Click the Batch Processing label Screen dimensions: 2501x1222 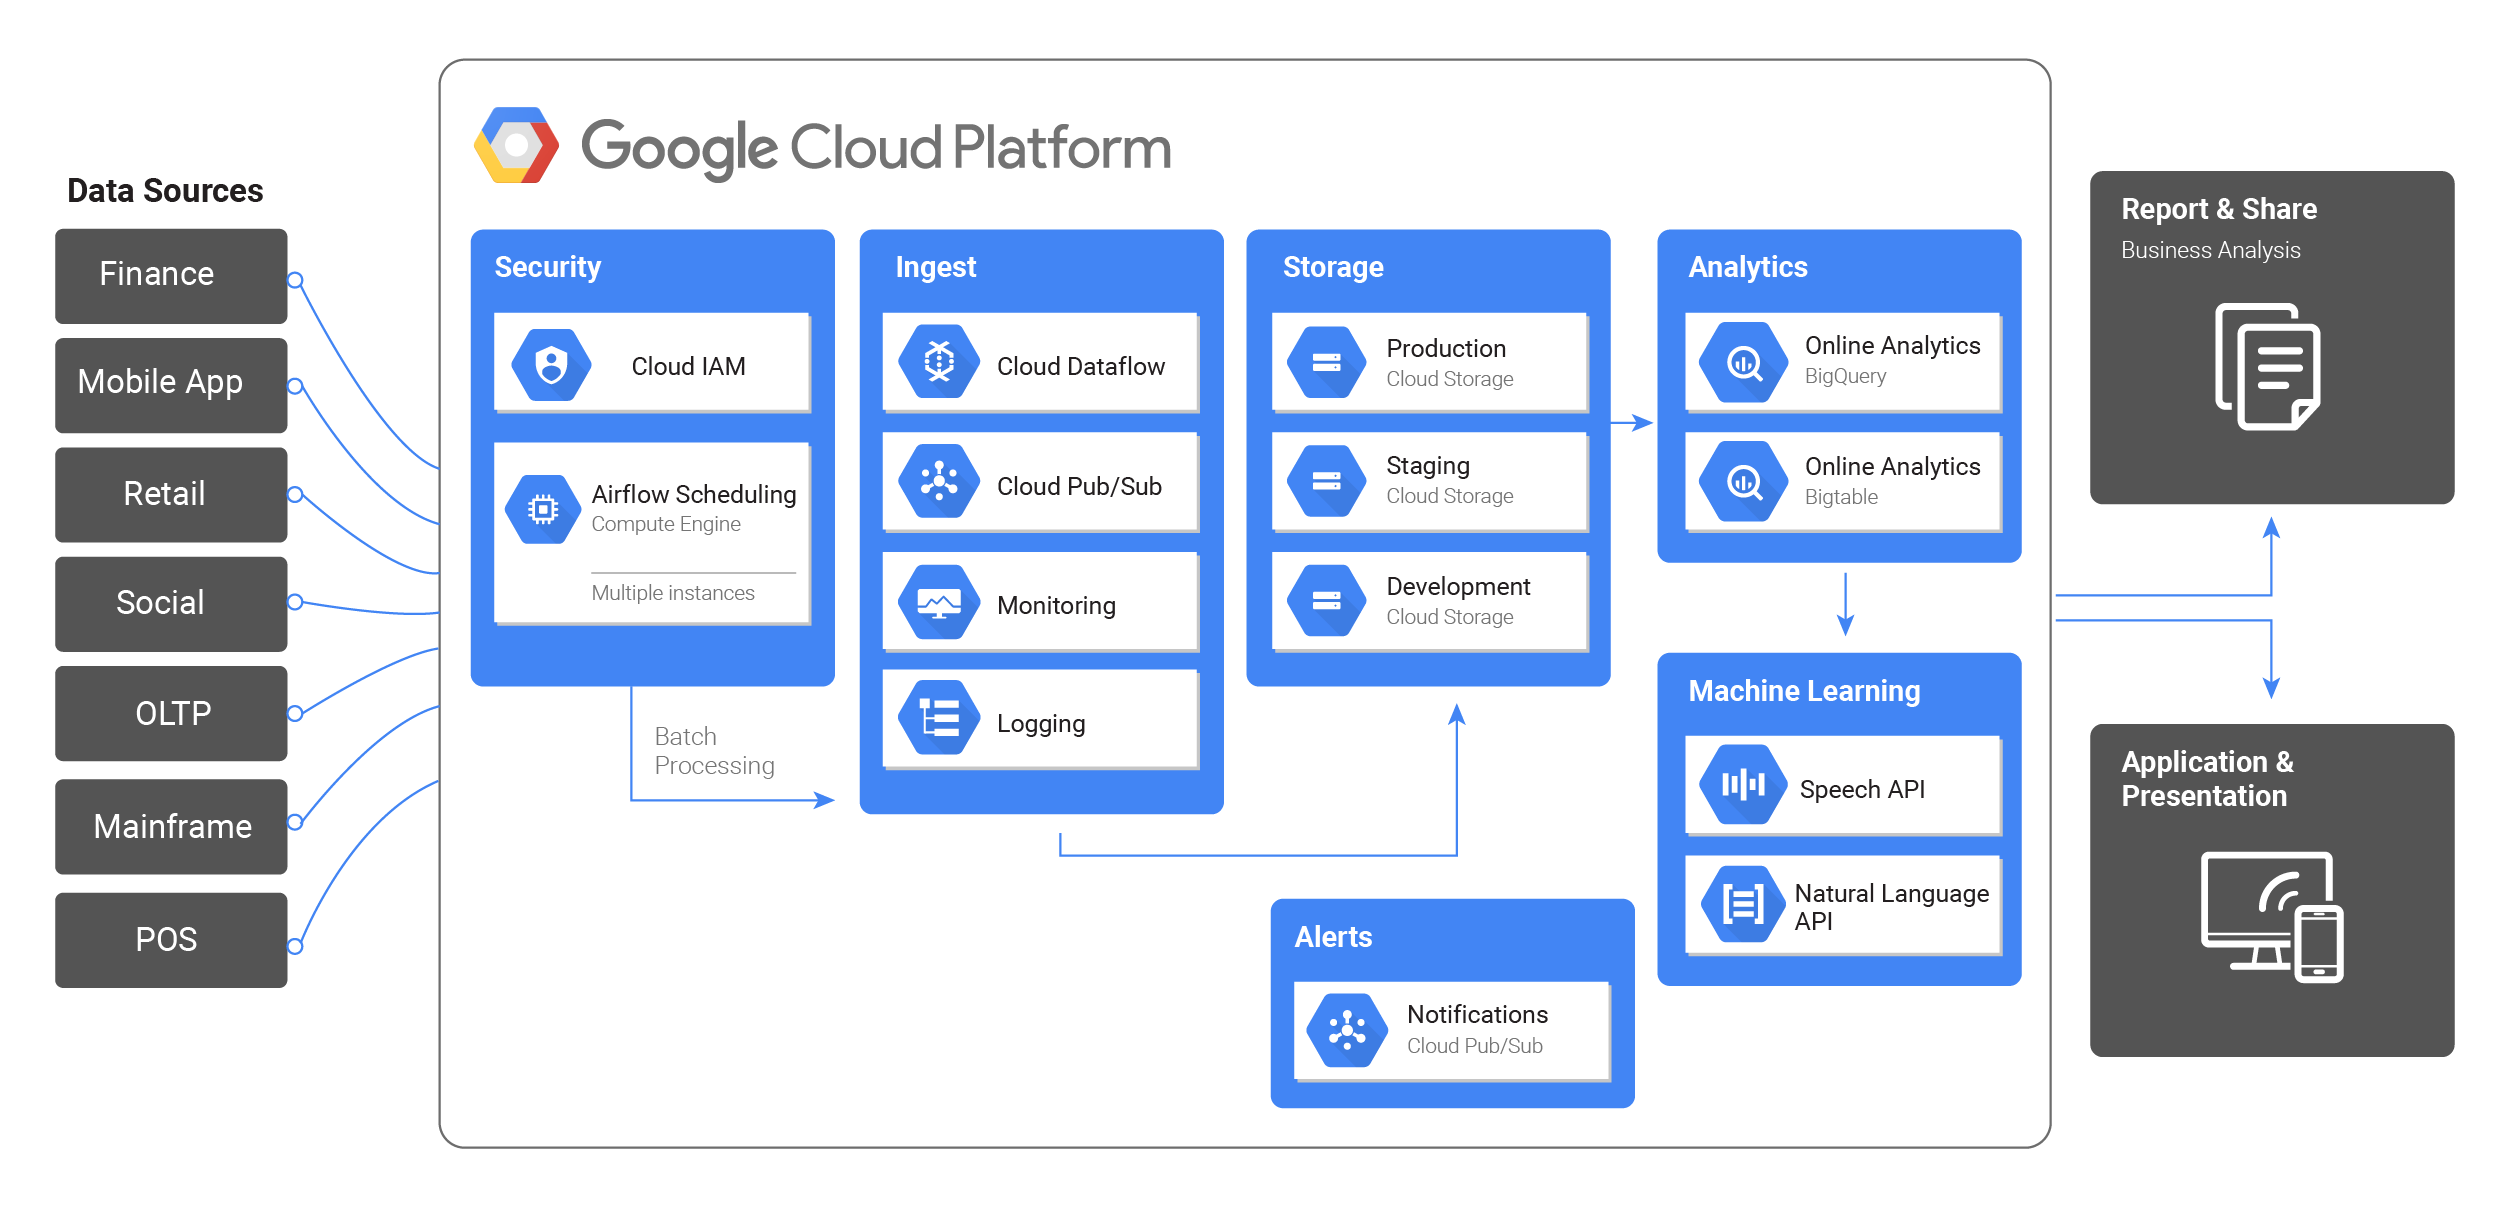point(714,751)
